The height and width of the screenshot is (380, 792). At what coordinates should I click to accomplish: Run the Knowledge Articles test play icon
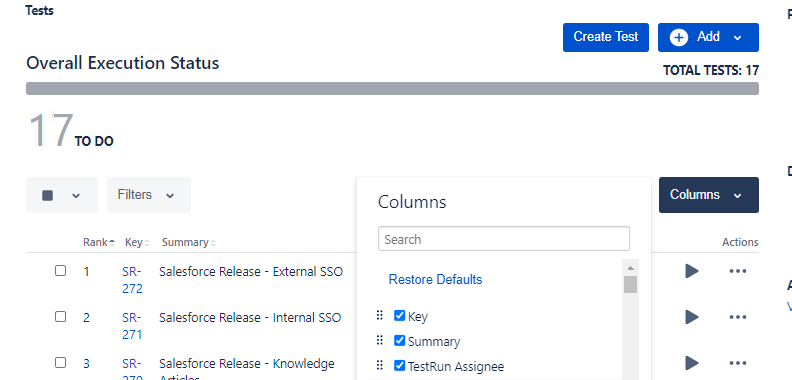[691, 363]
